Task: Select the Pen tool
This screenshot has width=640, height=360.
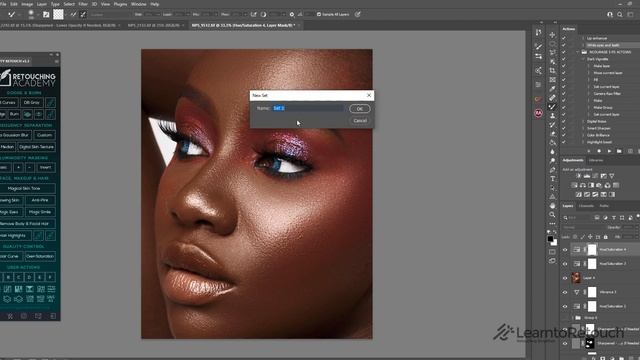Action: 552,170
